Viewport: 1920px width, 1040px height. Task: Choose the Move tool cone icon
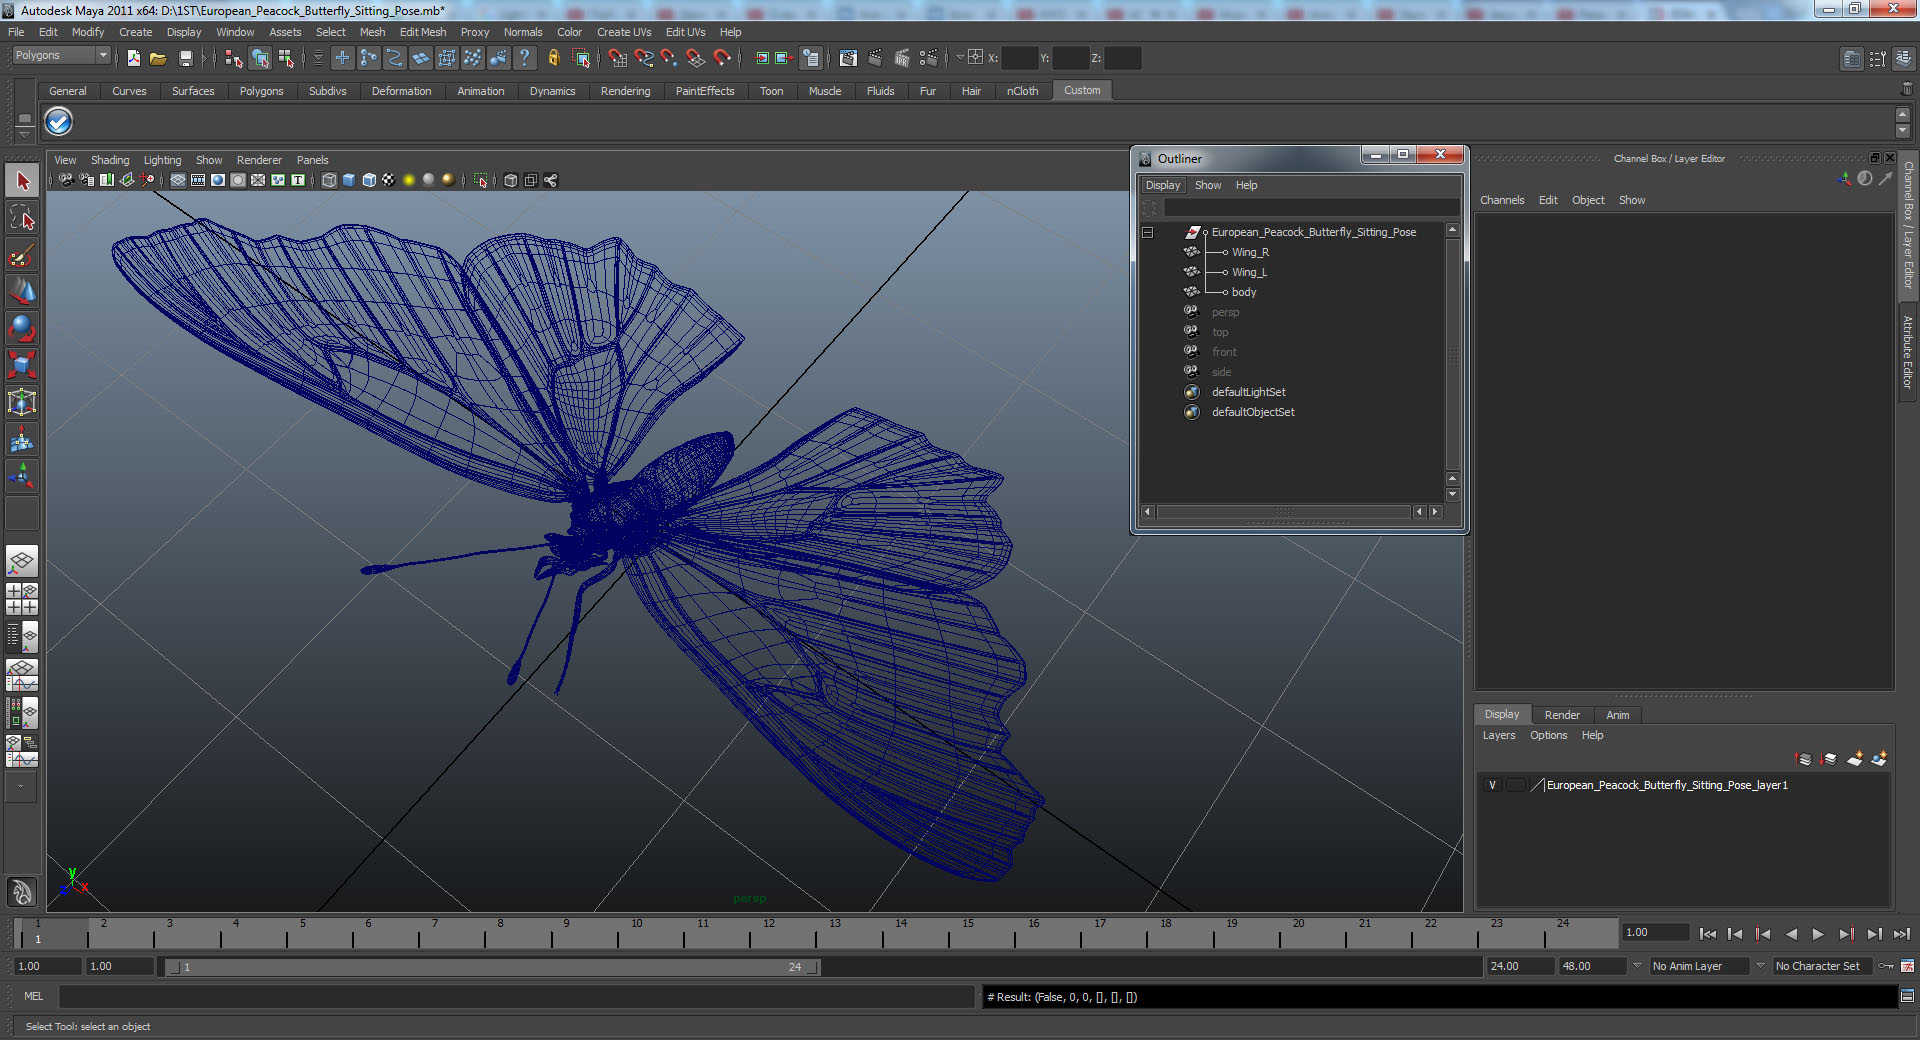[22, 291]
